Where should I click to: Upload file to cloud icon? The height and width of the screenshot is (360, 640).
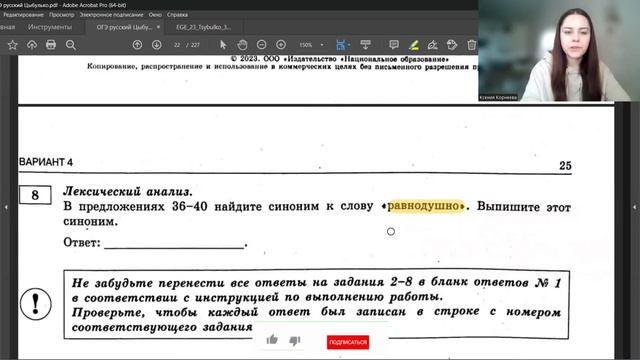click(x=32, y=45)
